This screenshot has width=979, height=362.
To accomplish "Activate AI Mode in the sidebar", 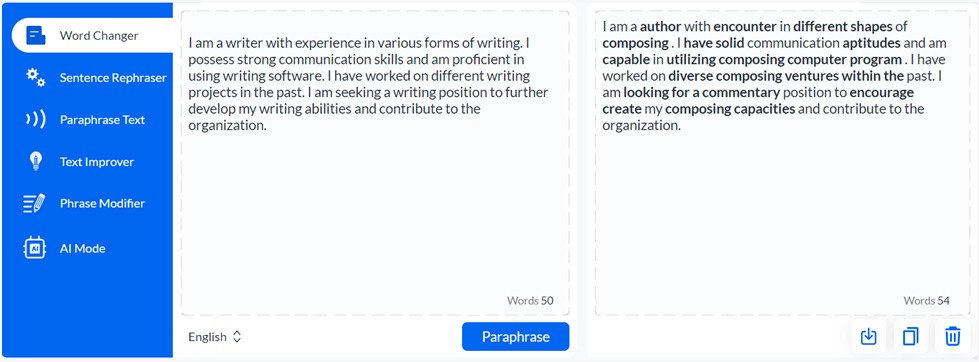I will [82, 248].
